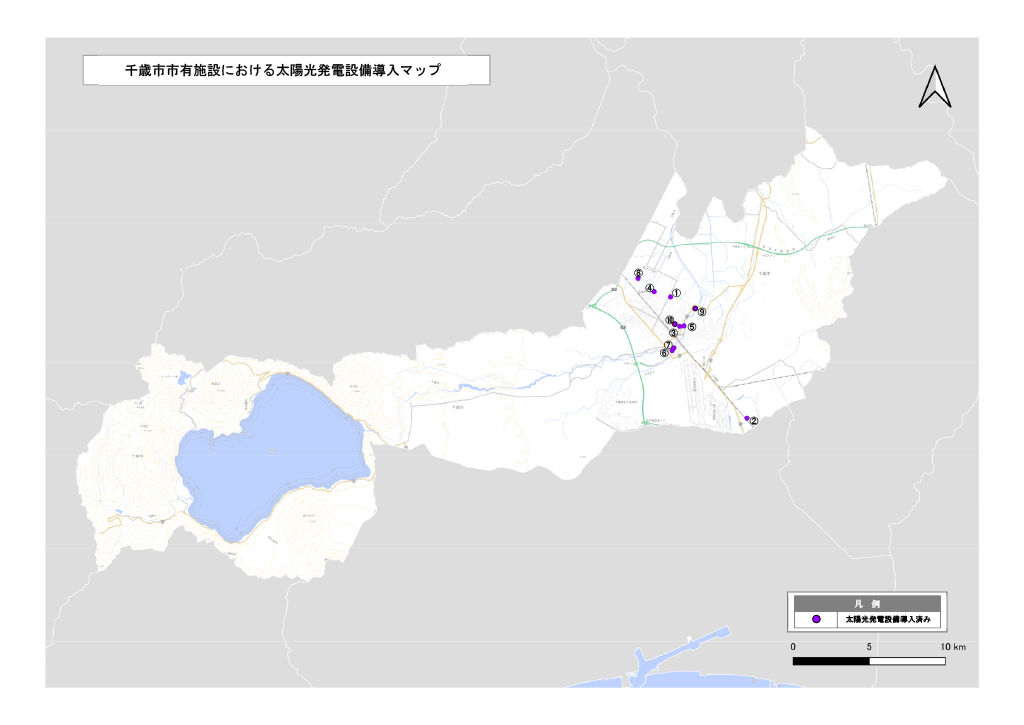
Task: Click the 凡例 legend header
Action: (x=866, y=604)
